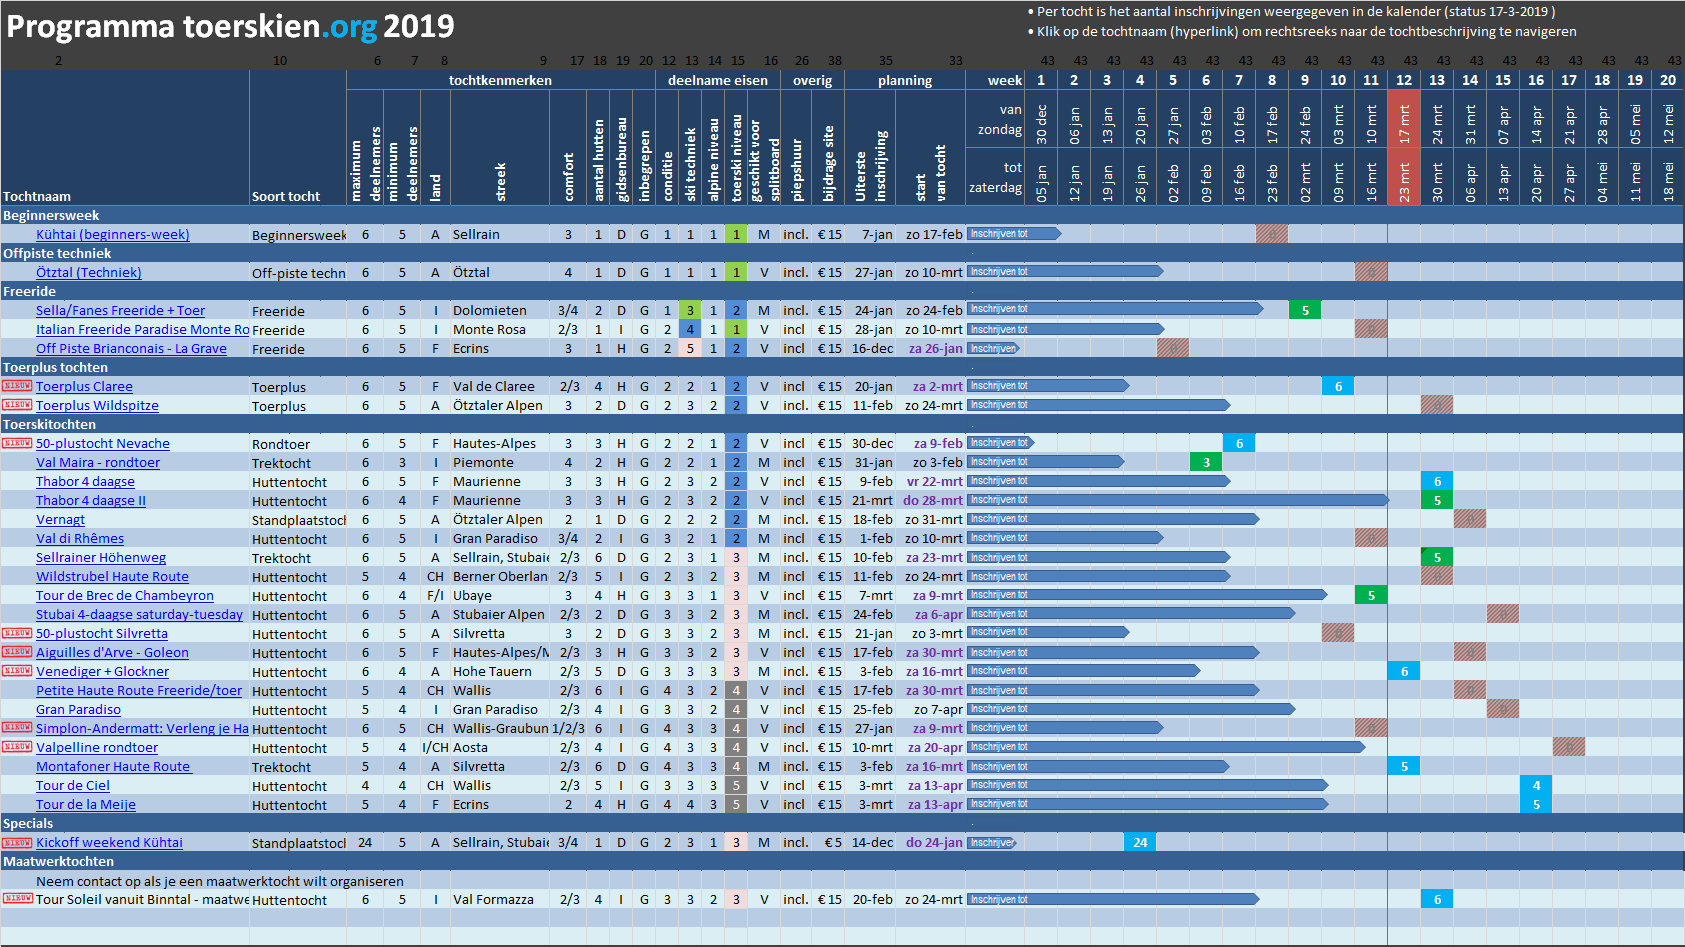Open the Kühtai (beginners-week) tour link
The height and width of the screenshot is (947, 1685).
pyautogui.click(x=113, y=235)
